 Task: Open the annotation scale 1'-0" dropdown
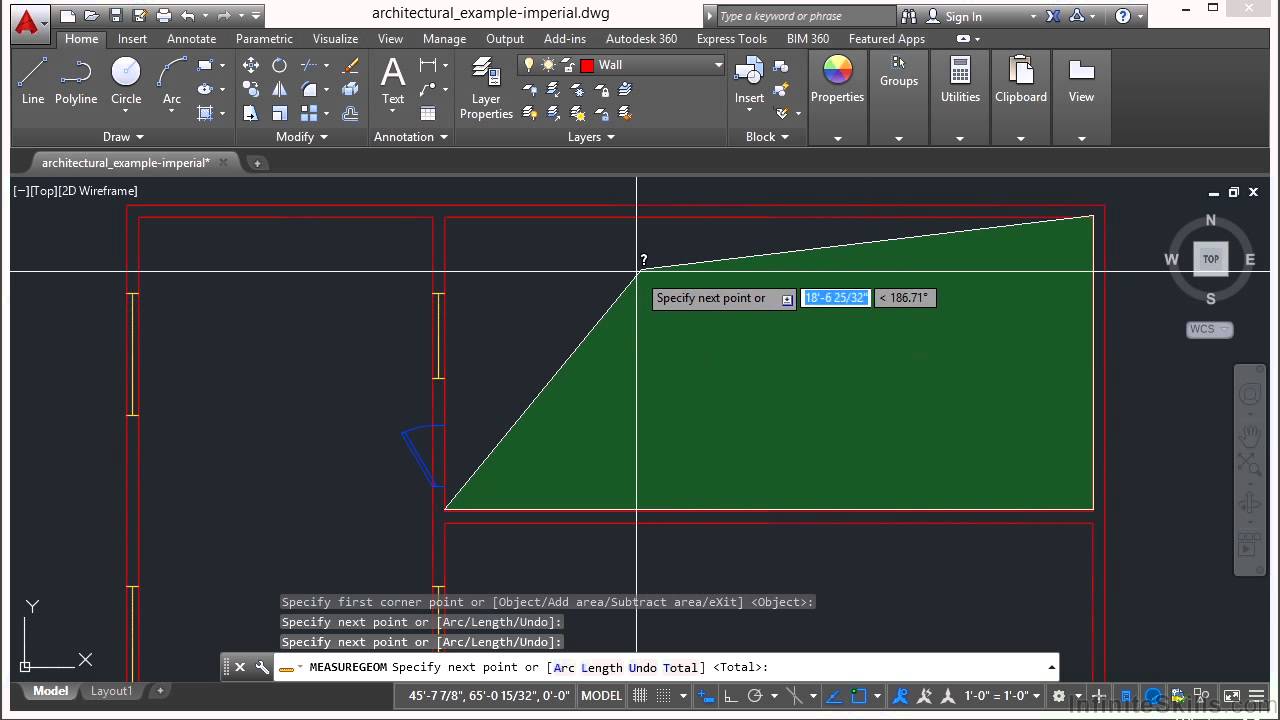tap(1003, 696)
